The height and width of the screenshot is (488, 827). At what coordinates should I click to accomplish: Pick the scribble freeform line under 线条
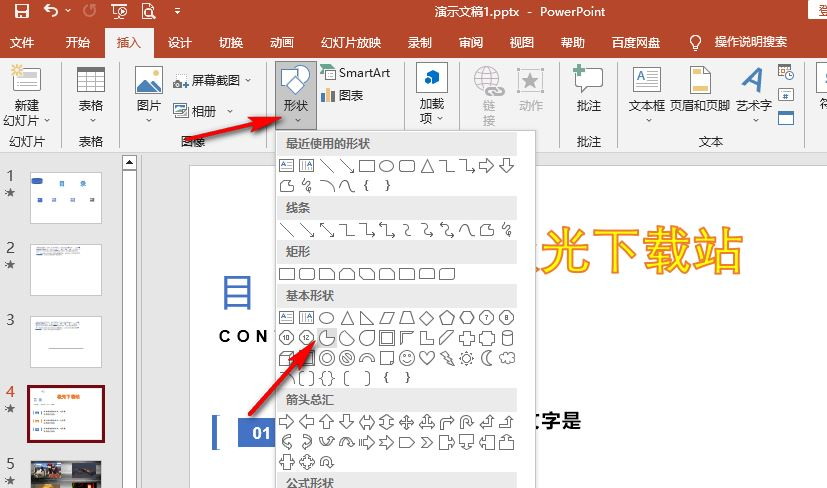pyautogui.click(x=507, y=229)
